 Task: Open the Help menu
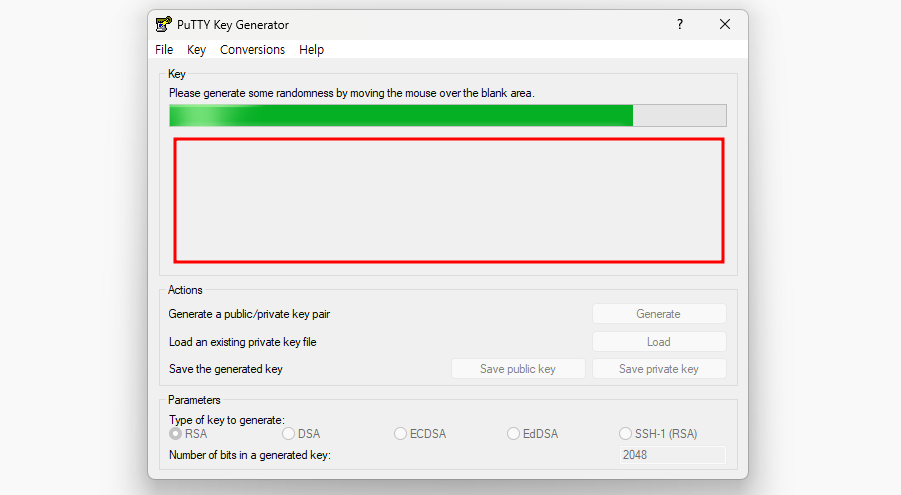311,49
